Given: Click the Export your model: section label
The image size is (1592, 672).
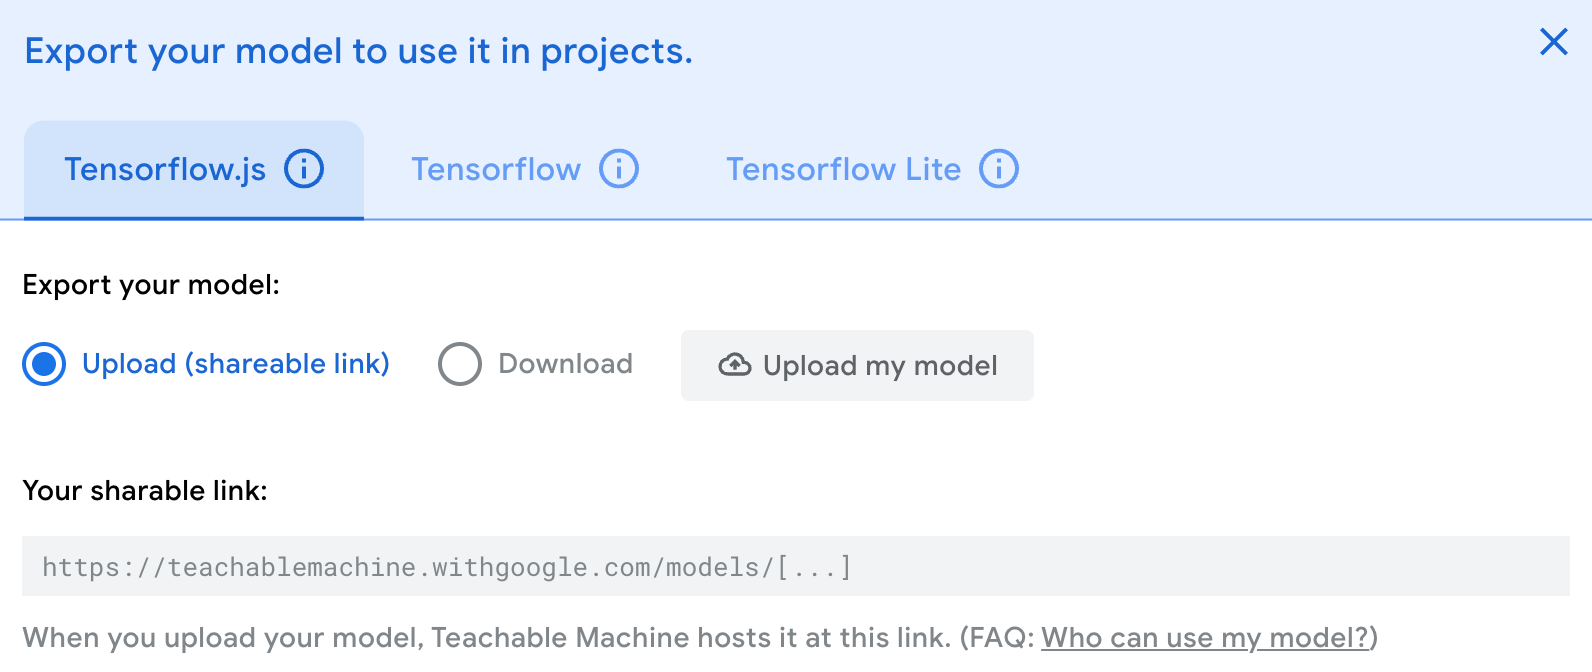Looking at the screenshot, I should 151,285.
